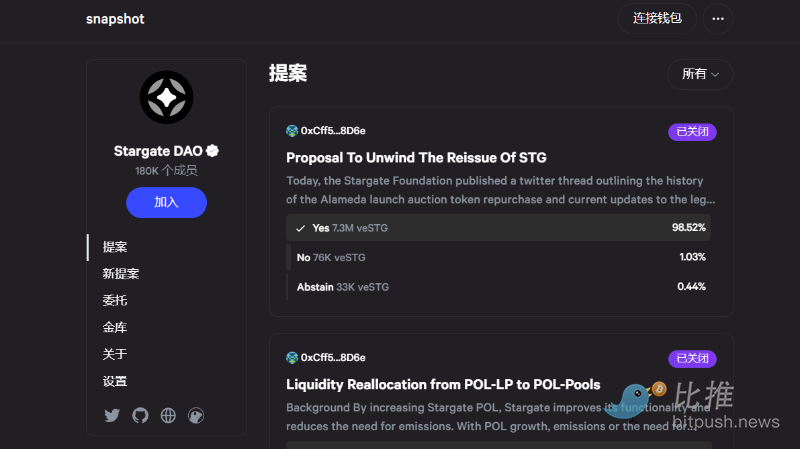The image size is (800, 449).
Task: Go to the 委托 delegation section
Action: coord(115,301)
